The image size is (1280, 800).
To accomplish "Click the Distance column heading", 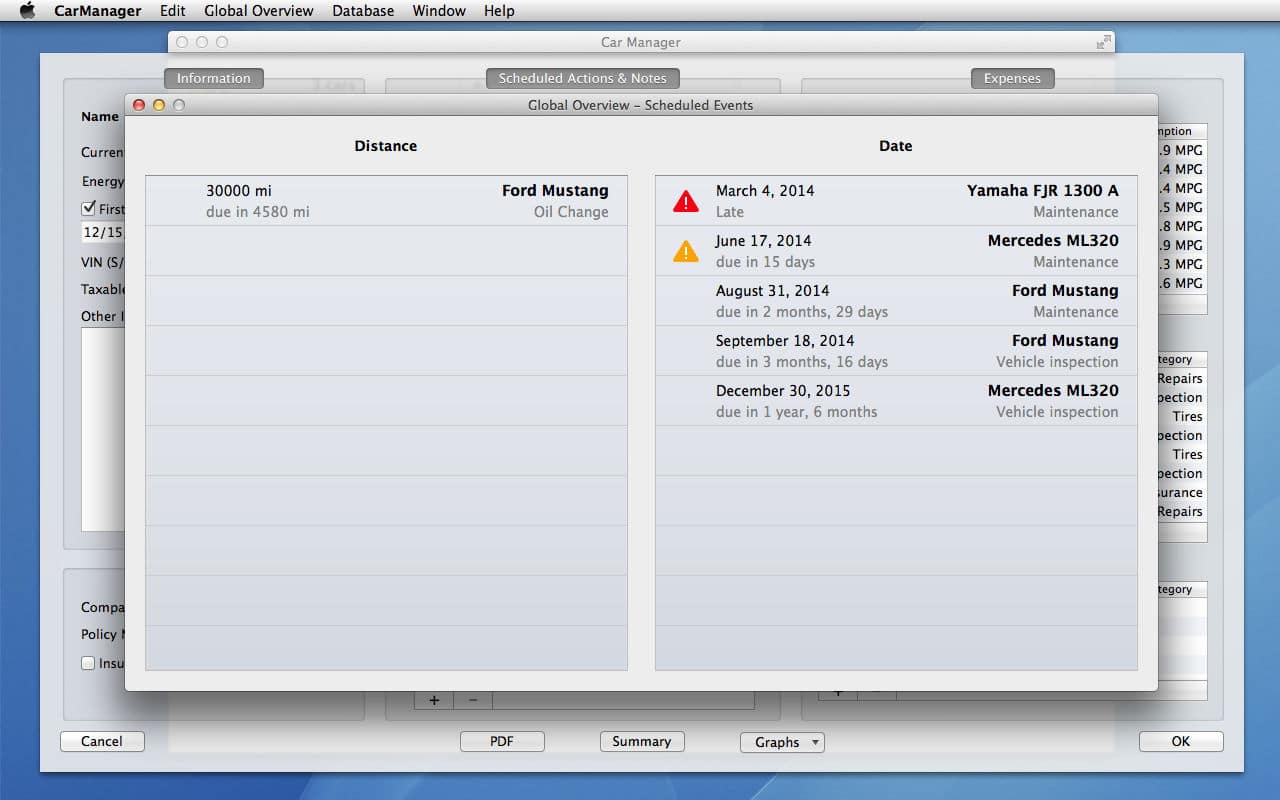I will (386, 146).
